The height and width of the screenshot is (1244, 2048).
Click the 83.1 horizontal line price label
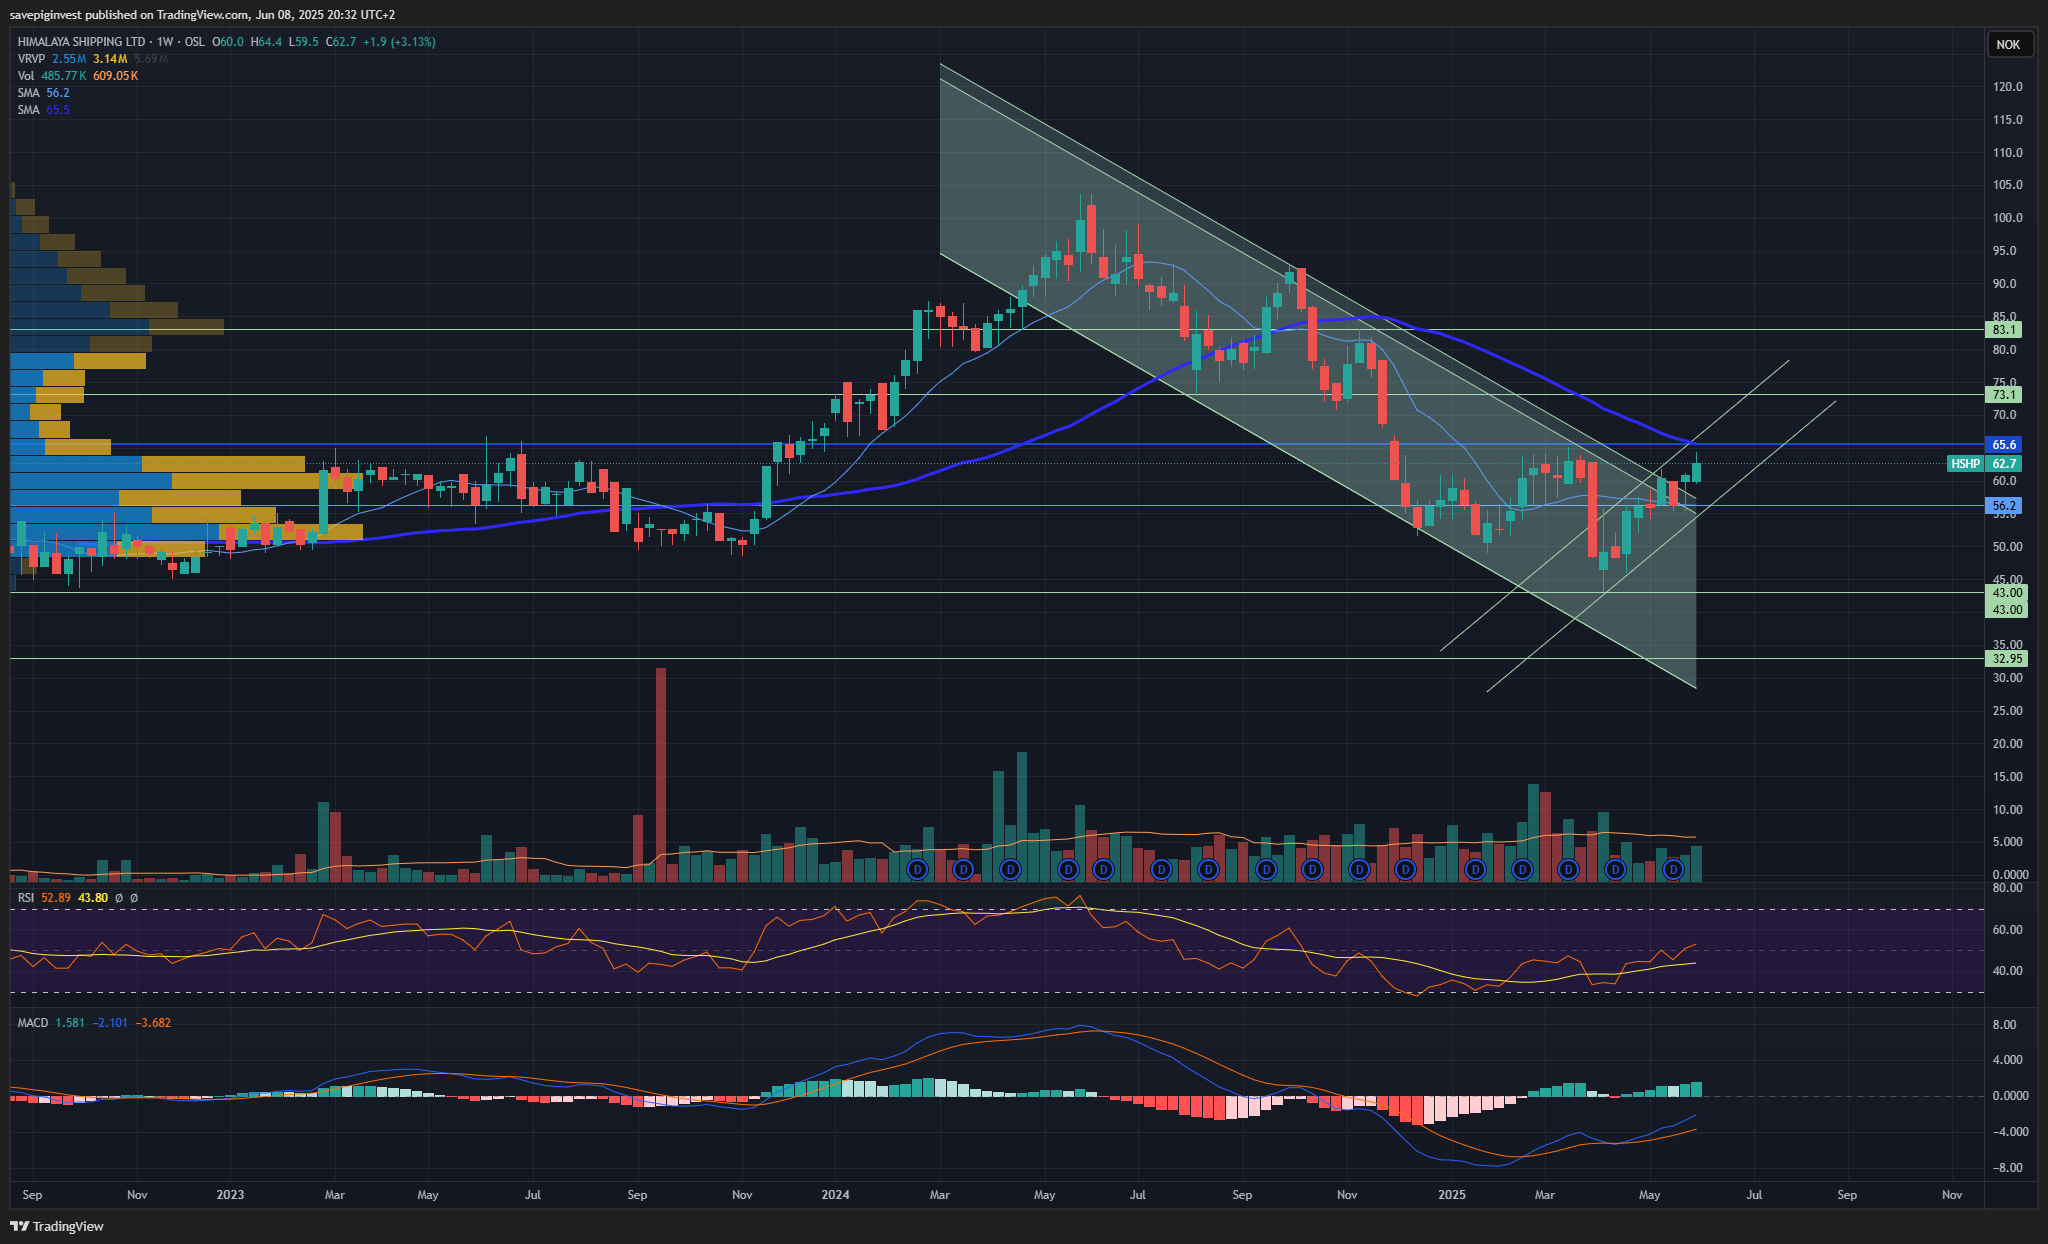2003,330
